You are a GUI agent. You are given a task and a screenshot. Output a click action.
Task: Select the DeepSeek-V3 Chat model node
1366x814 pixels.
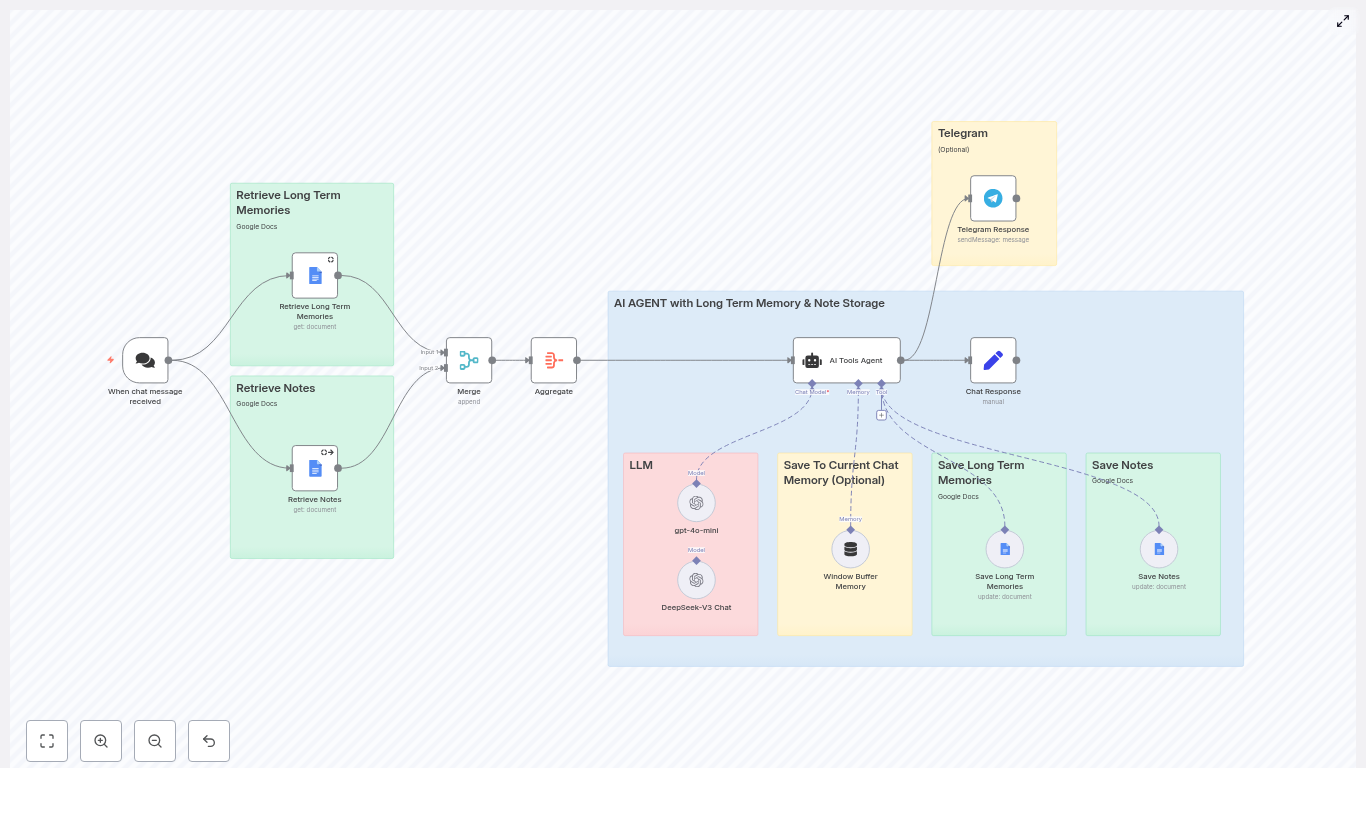[696, 579]
